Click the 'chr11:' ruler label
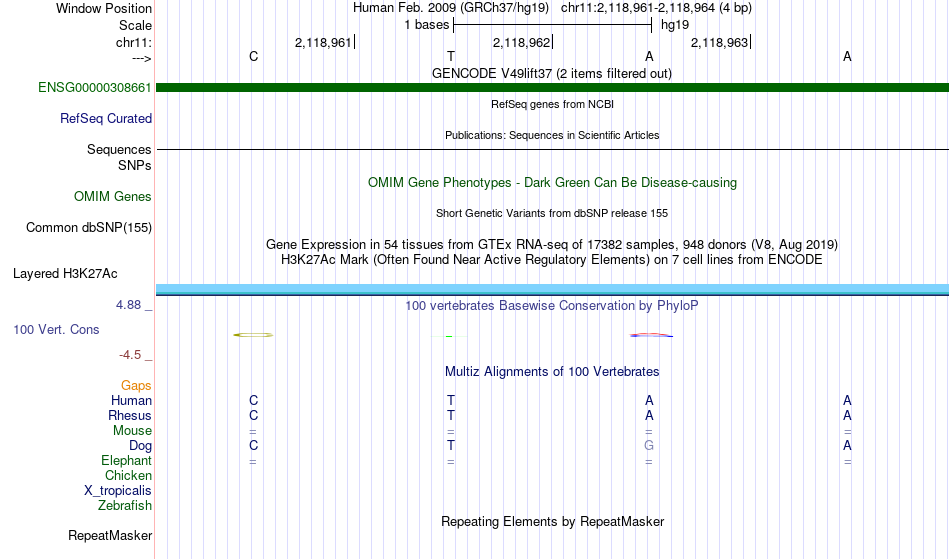Screen dimensions: 950x559 pyautogui.click(x=134, y=42)
